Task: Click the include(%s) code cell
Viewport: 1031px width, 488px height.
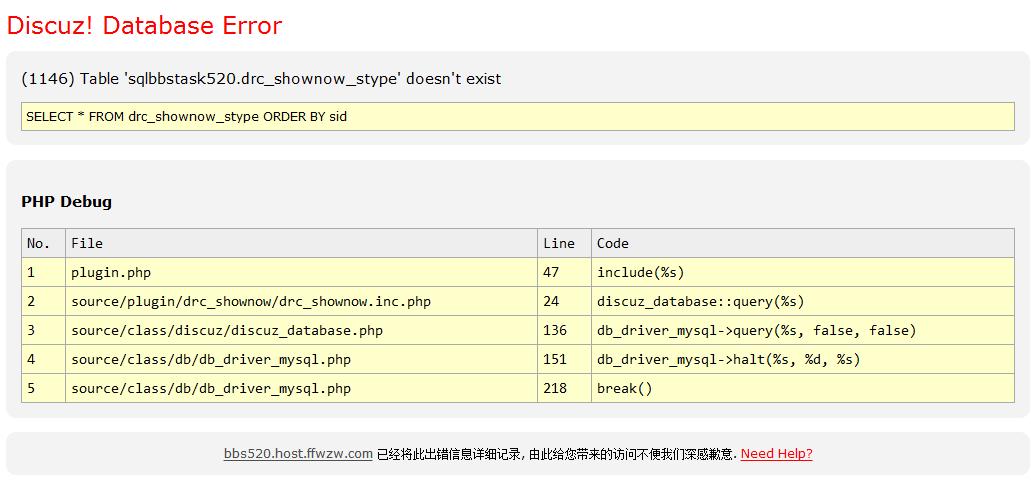Action: [641, 272]
